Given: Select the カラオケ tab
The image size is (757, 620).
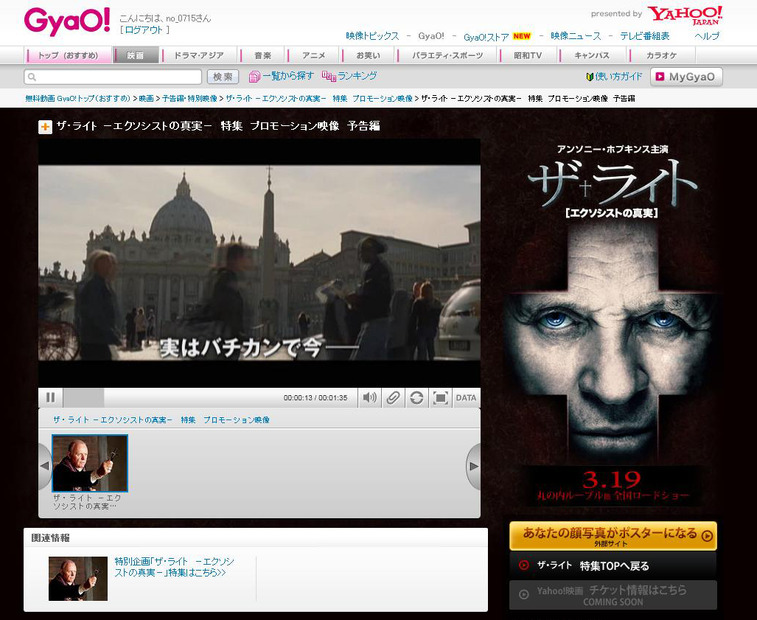Looking at the screenshot, I should (662, 56).
